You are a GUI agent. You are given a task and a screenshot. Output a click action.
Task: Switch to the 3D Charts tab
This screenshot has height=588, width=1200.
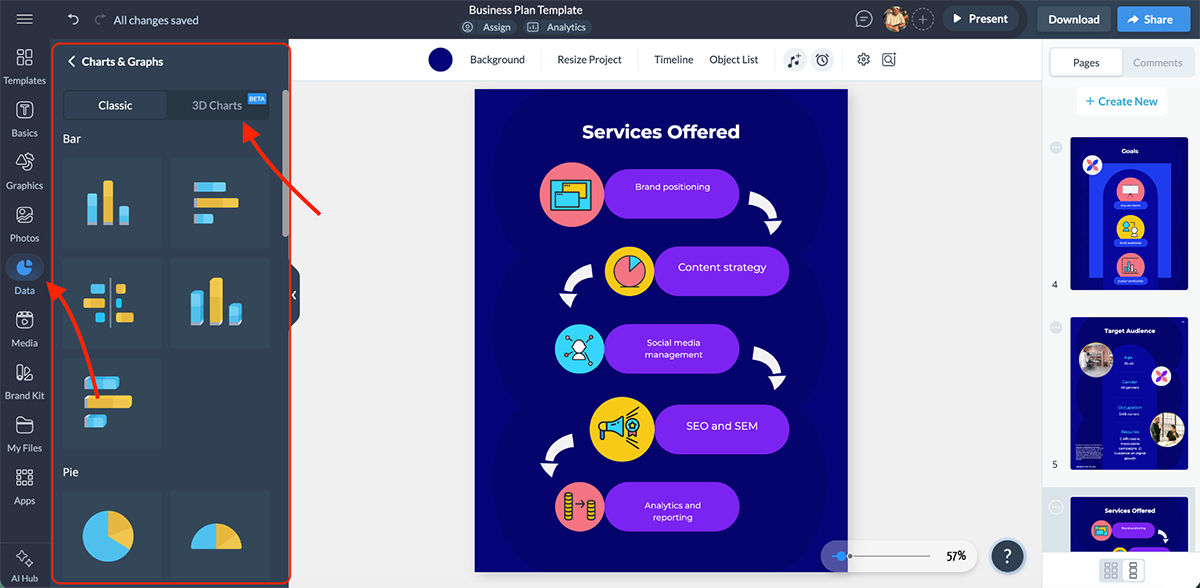(x=218, y=104)
